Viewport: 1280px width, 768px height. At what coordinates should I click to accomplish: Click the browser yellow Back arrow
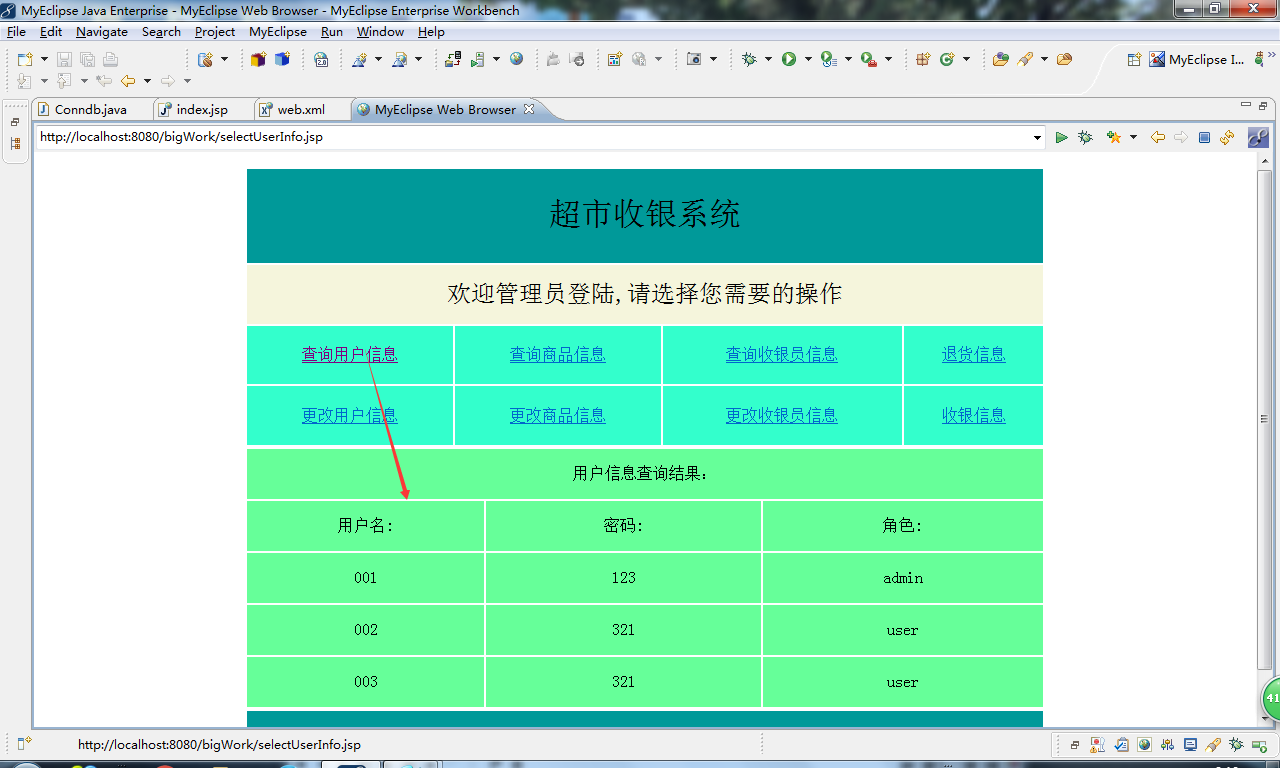point(1158,137)
